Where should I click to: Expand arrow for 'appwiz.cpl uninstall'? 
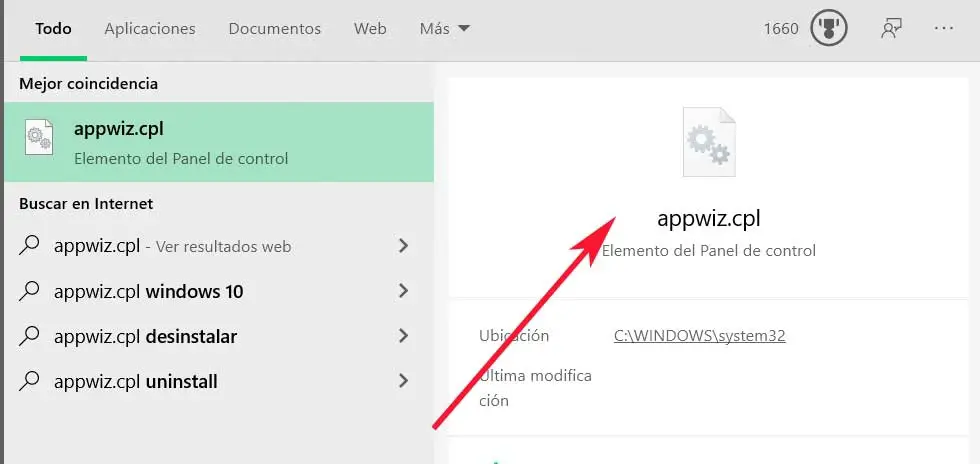pyautogui.click(x=404, y=381)
